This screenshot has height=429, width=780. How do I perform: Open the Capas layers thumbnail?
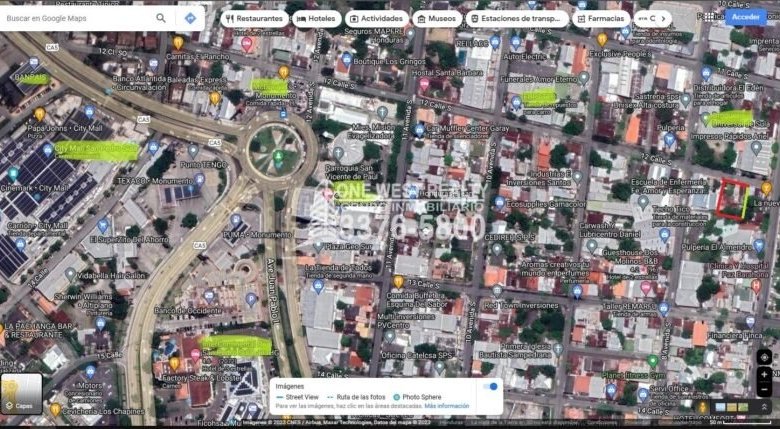(21, 394)
